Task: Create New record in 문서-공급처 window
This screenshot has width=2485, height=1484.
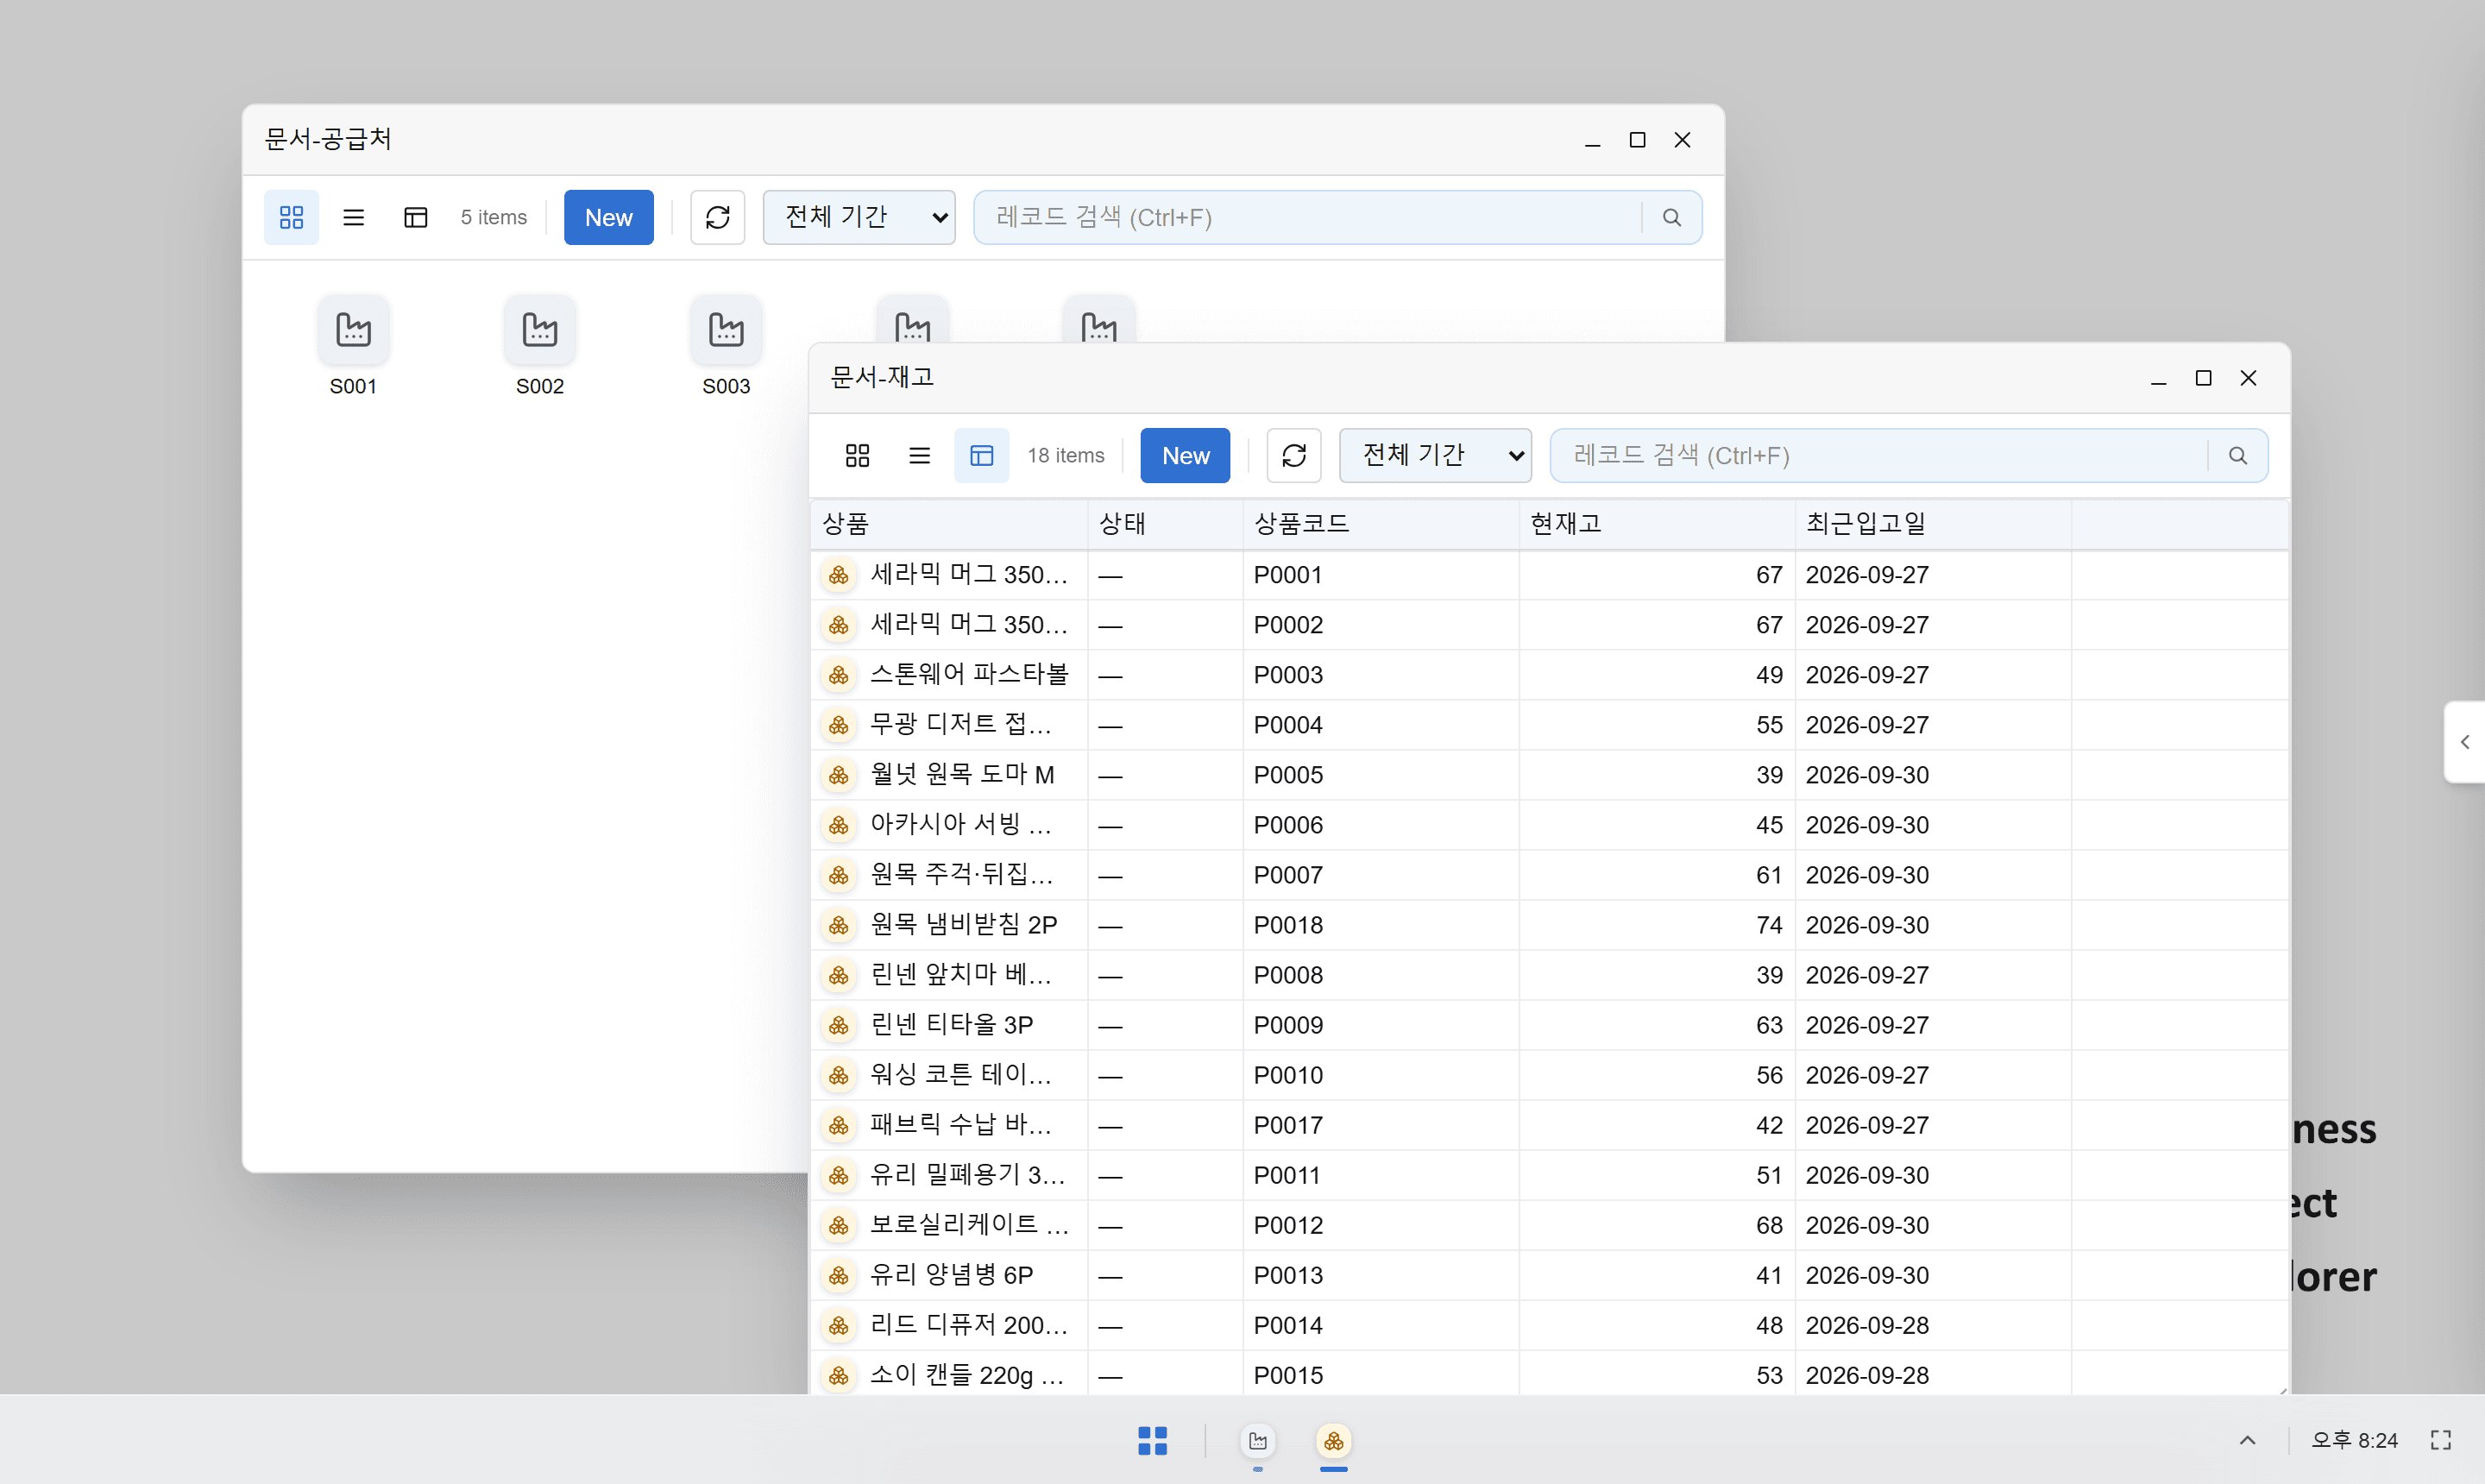Action: tap(608, 217)
